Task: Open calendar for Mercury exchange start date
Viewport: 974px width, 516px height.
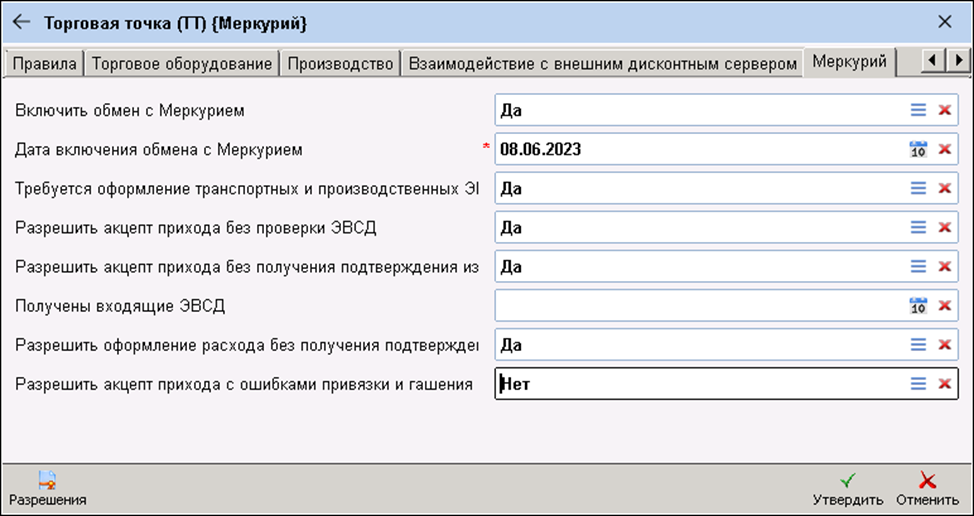Action: coord(918,149)
